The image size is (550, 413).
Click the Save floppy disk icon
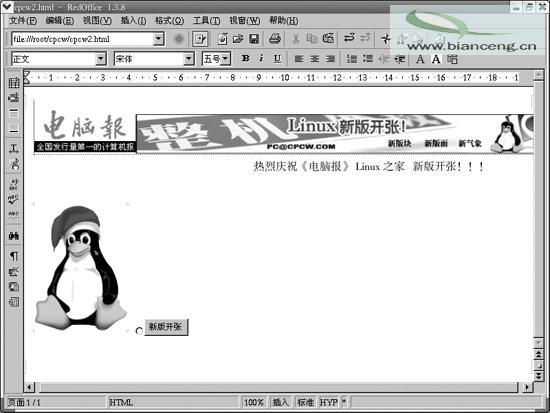pos(254,39)
